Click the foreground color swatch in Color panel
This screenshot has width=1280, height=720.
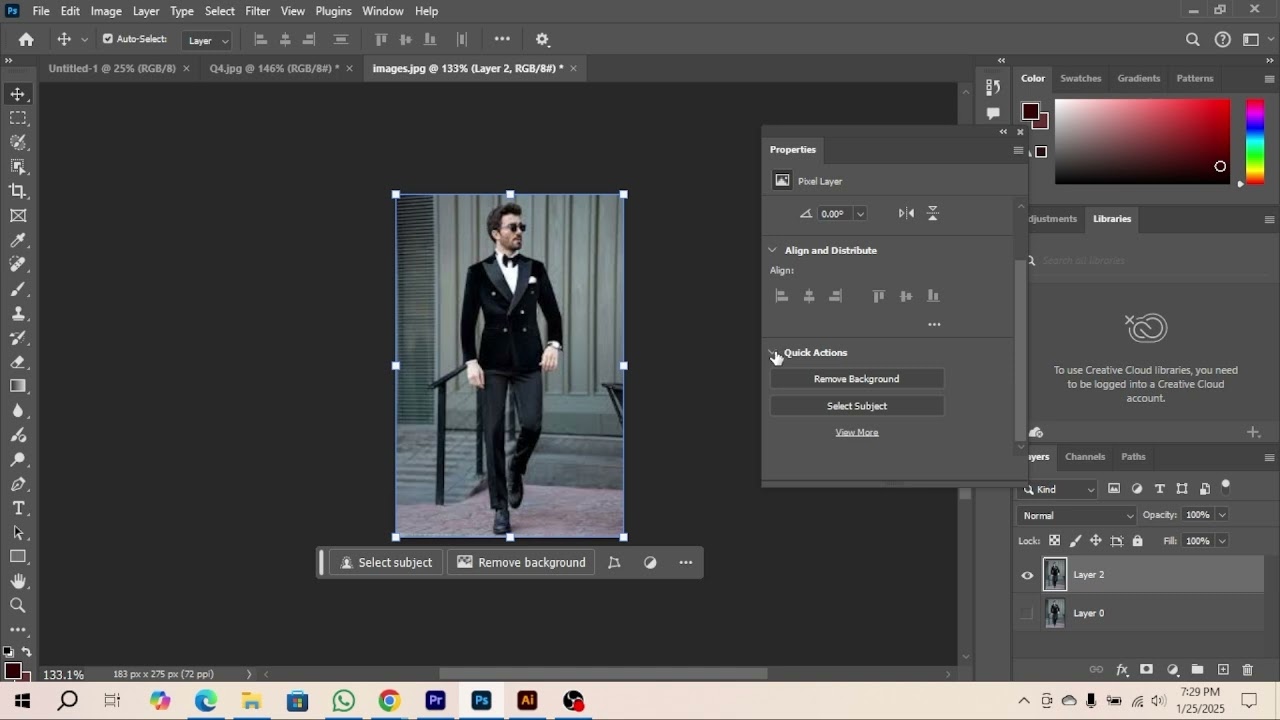[x=1030, y=111]
